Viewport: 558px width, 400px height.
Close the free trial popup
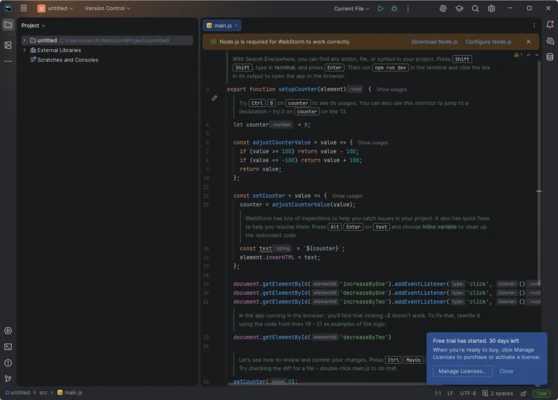506,371
